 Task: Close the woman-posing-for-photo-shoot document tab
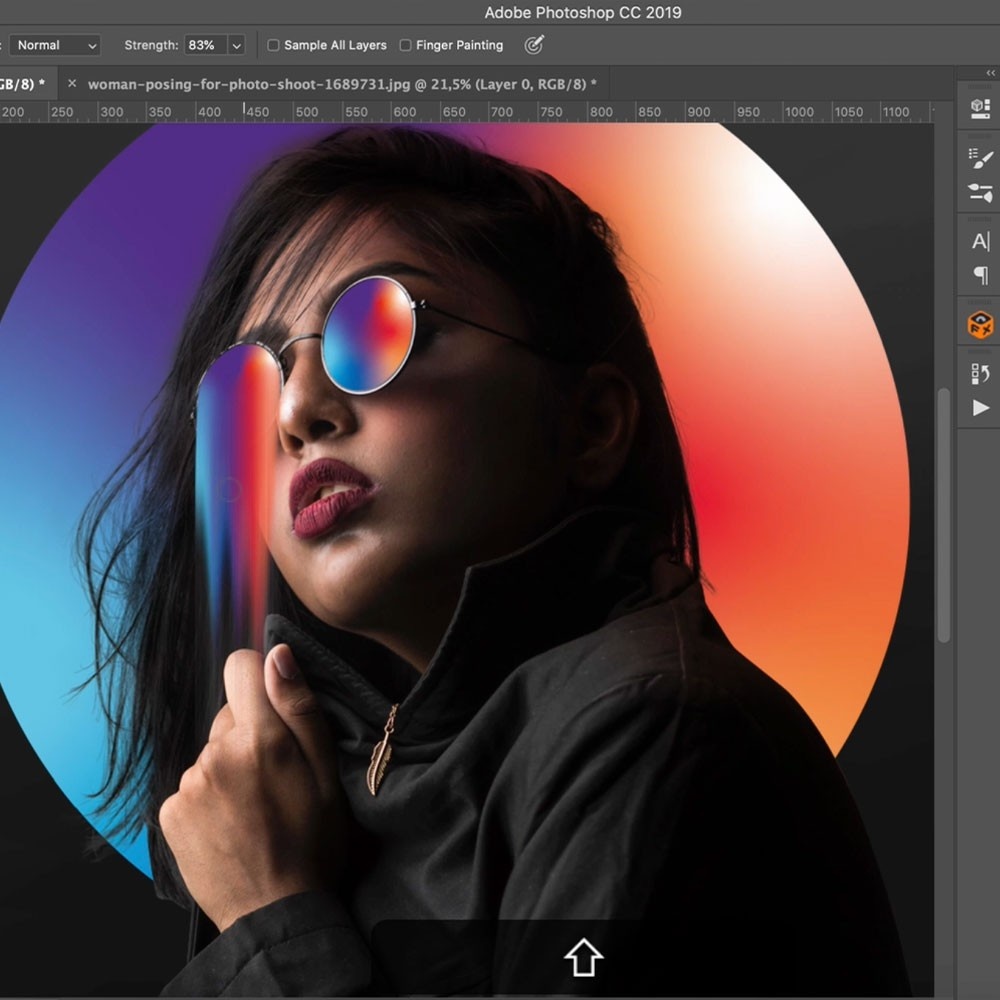pos(71,84)
